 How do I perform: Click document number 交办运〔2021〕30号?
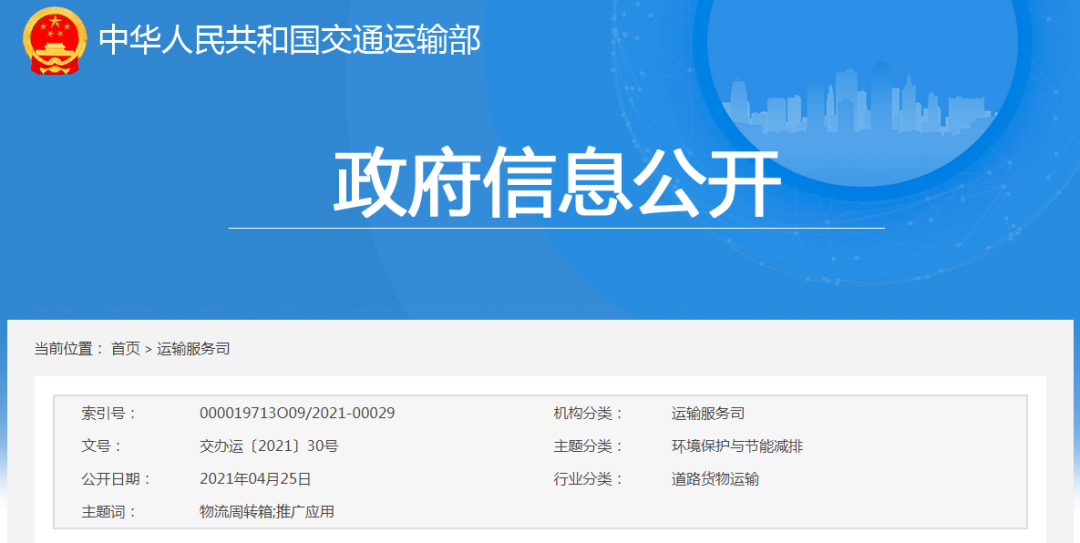click(x=268, y=446)
